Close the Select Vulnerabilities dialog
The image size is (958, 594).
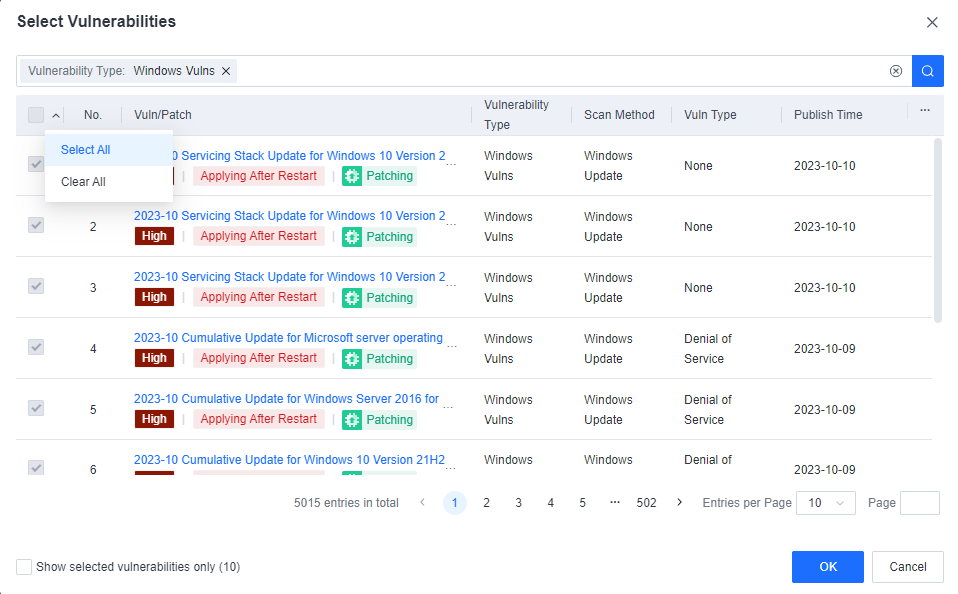[932, 22]
